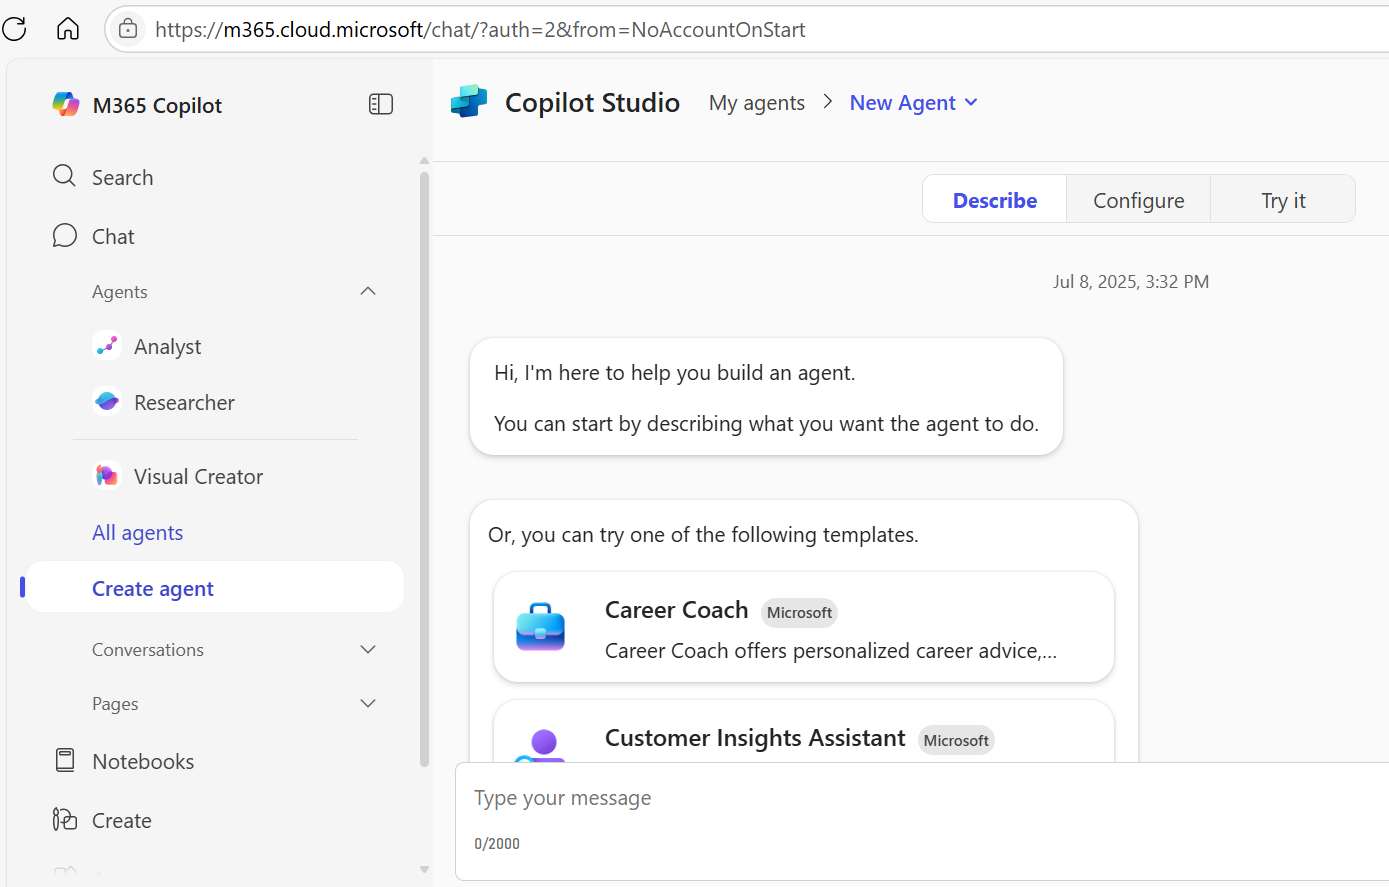Click Microsoft badge beside Career Coach
The image size is (1389, 887).
[799, 612]
